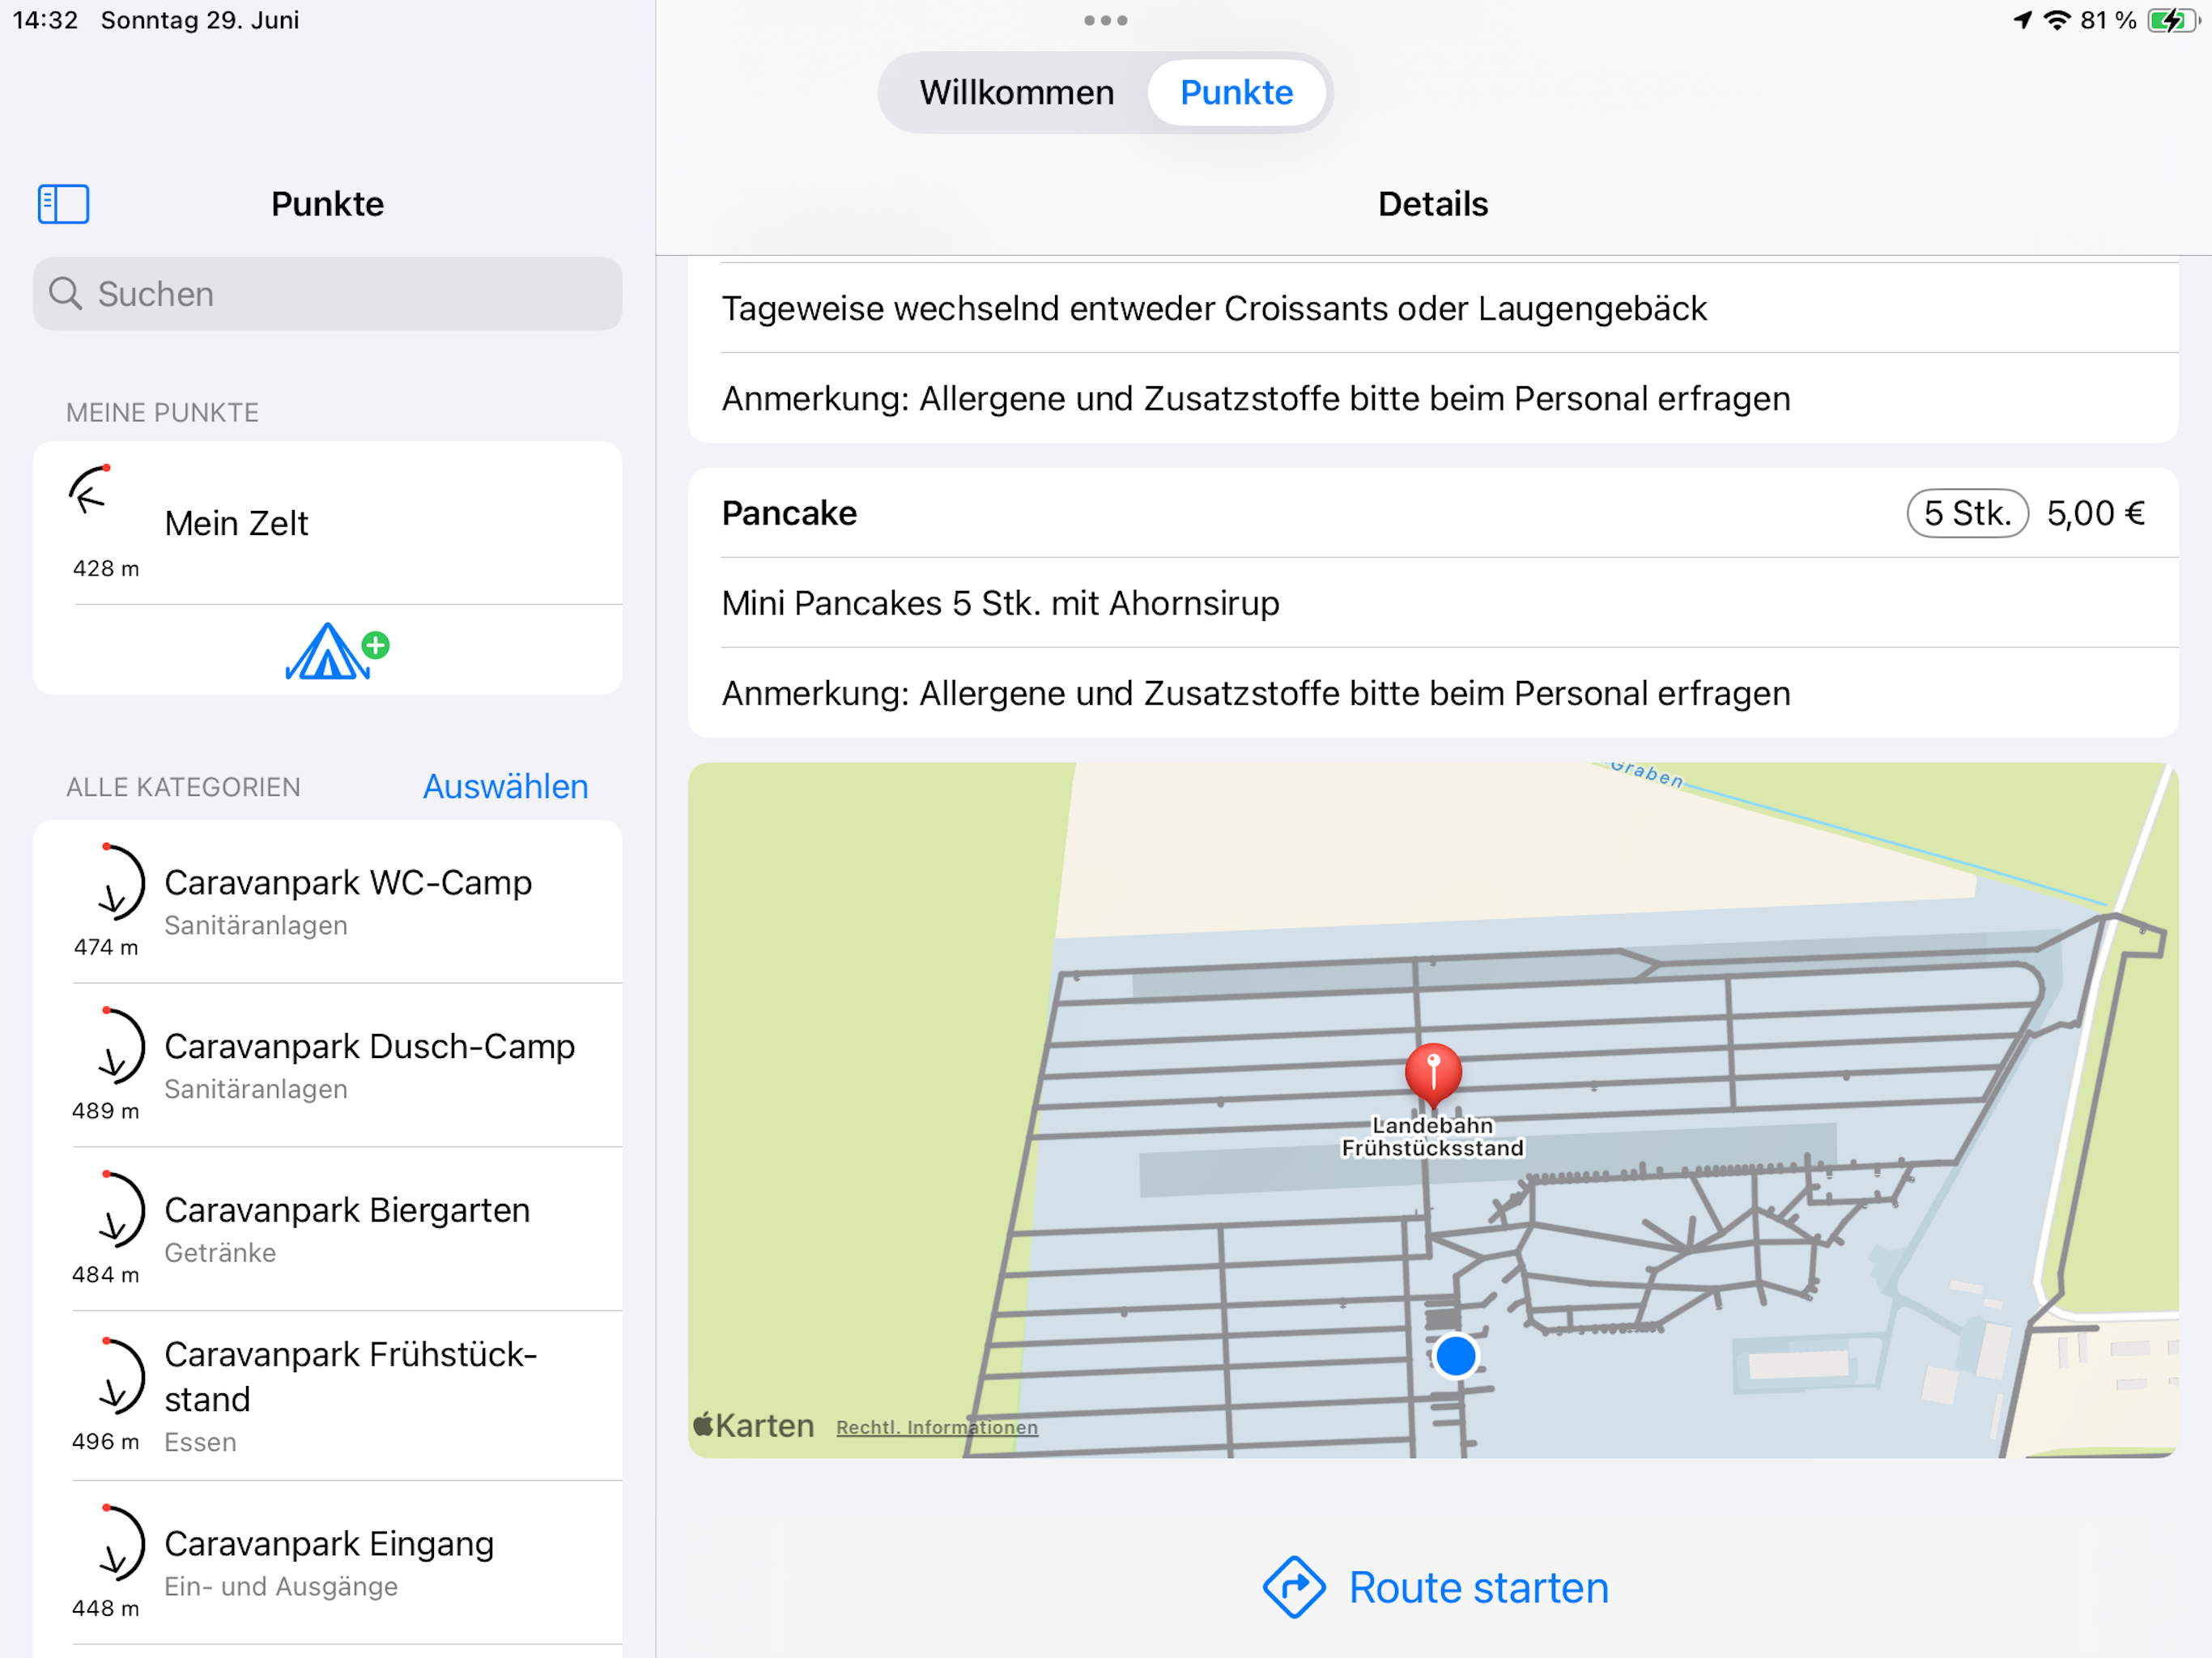
Task: Tap the Punkte sidebar title
Action: (x=328, y=204)
